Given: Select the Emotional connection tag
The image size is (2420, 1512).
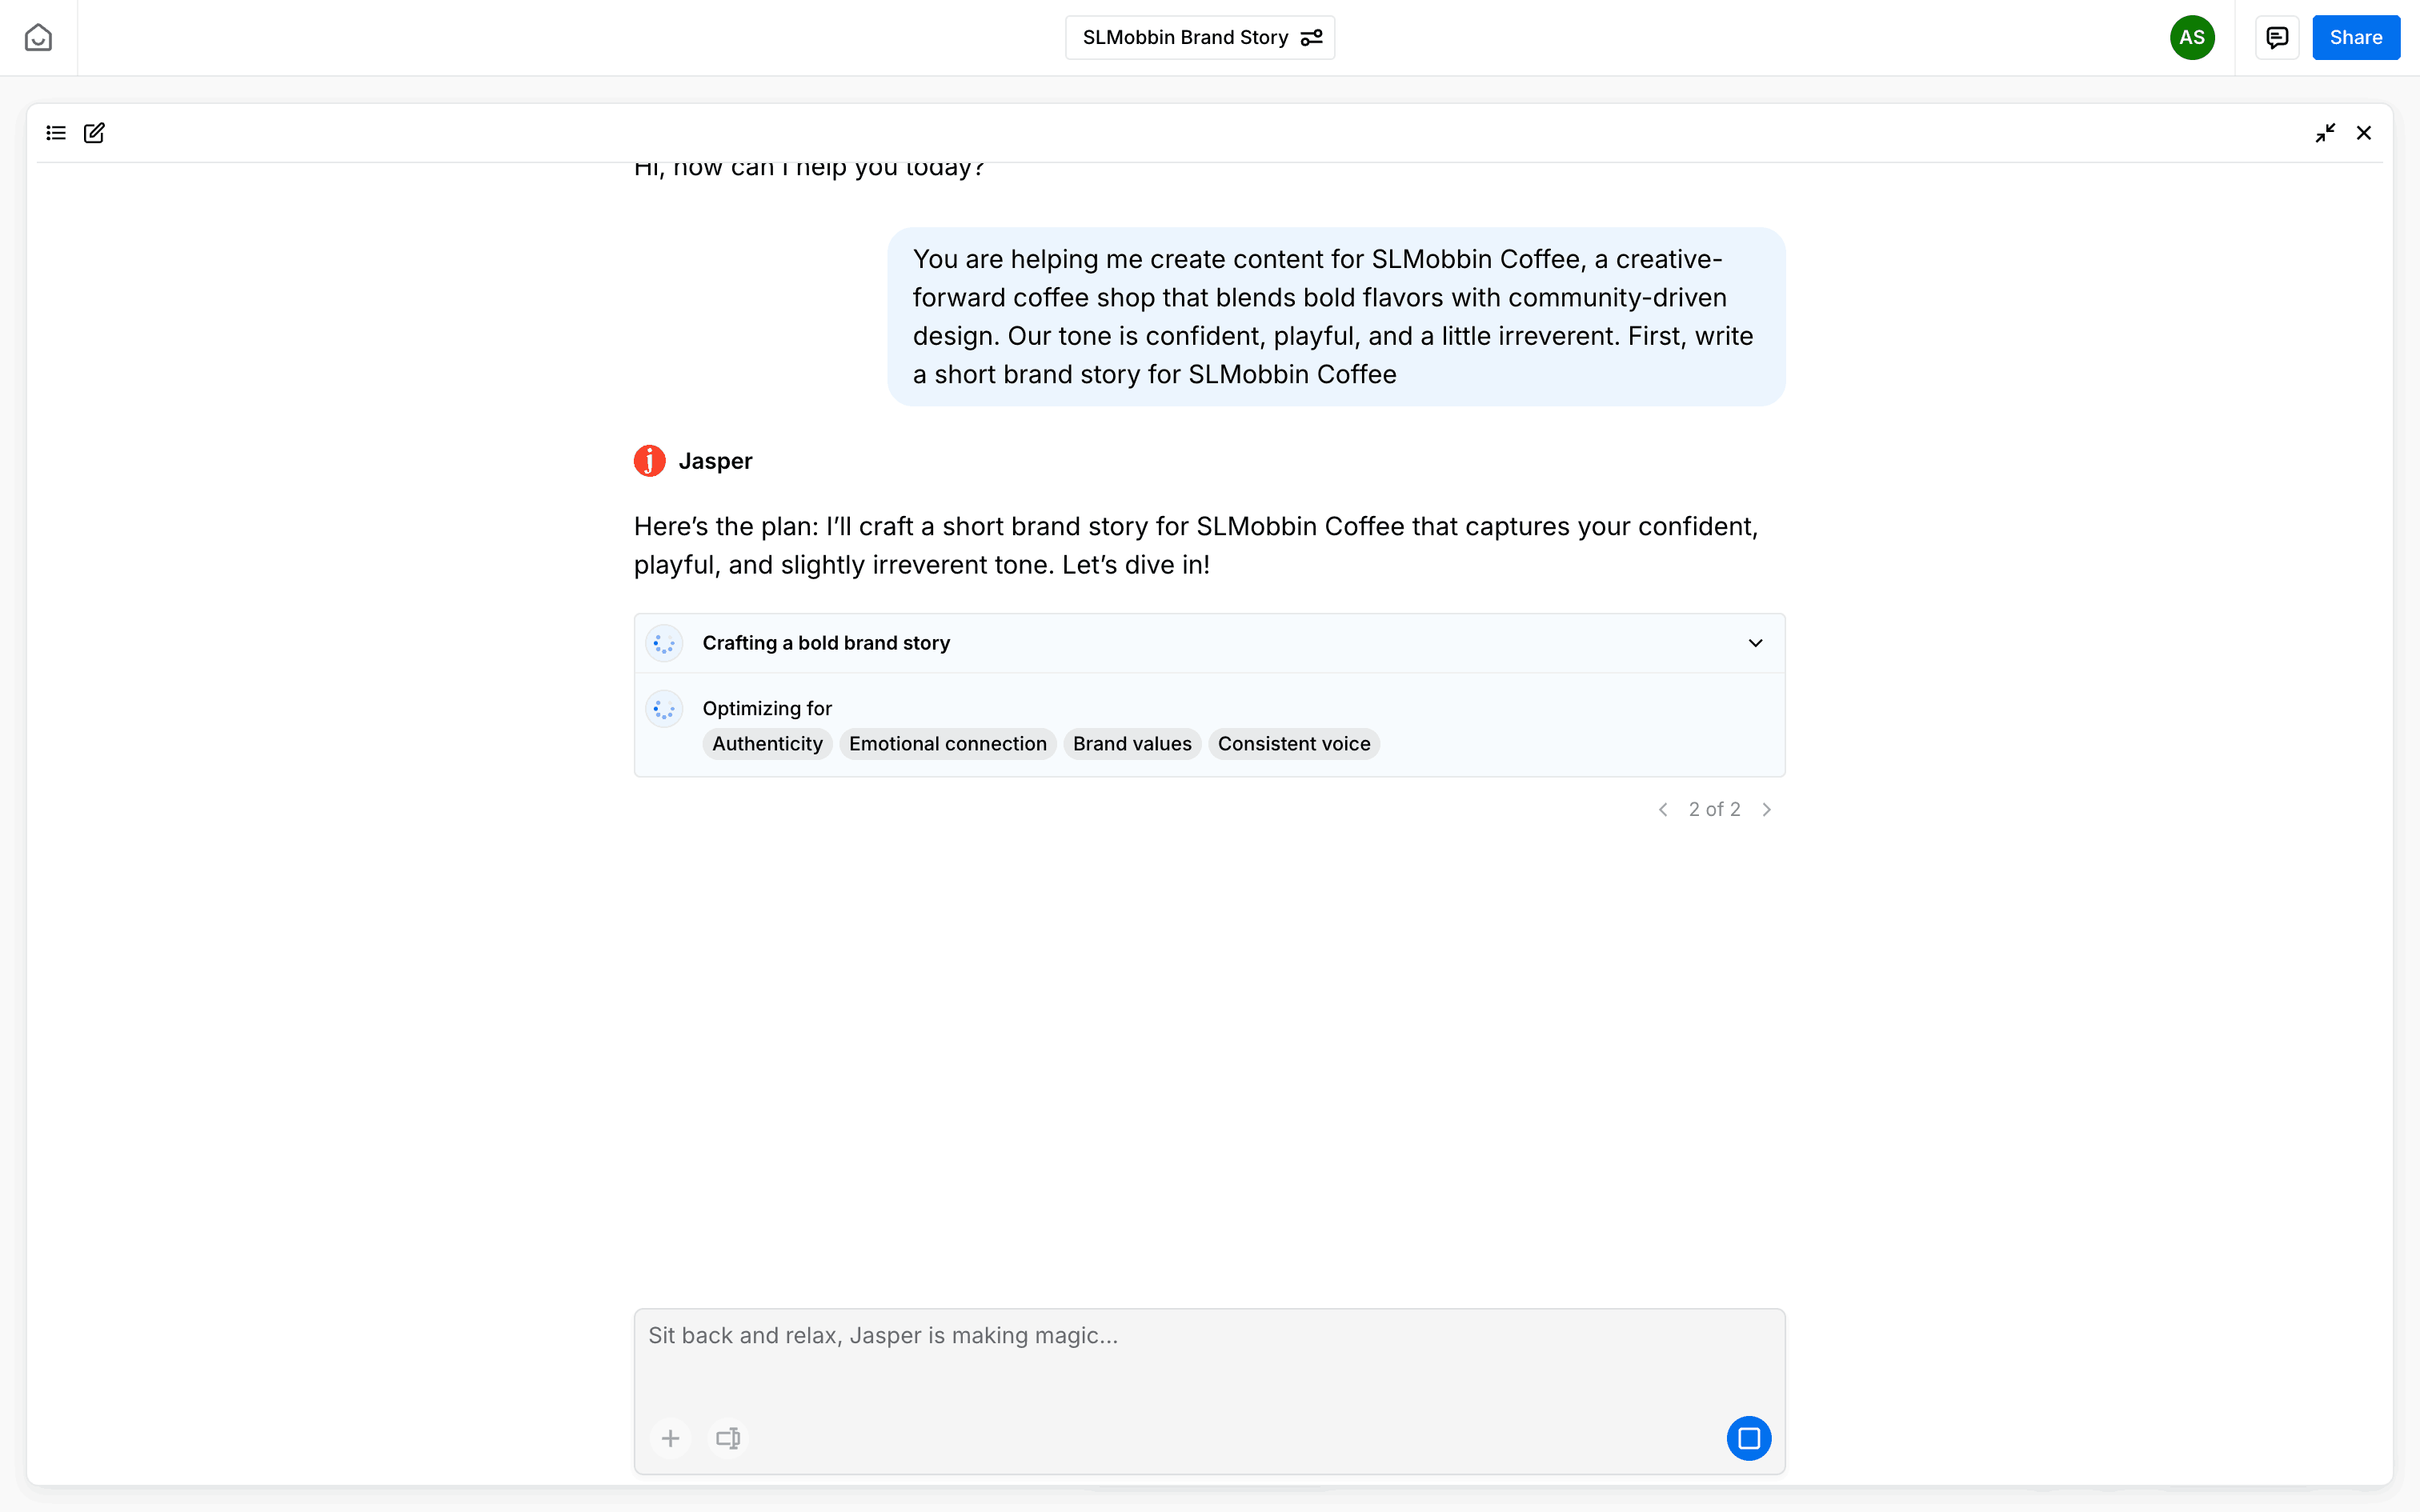Looking at the screenshot, I should coord(947,744).
